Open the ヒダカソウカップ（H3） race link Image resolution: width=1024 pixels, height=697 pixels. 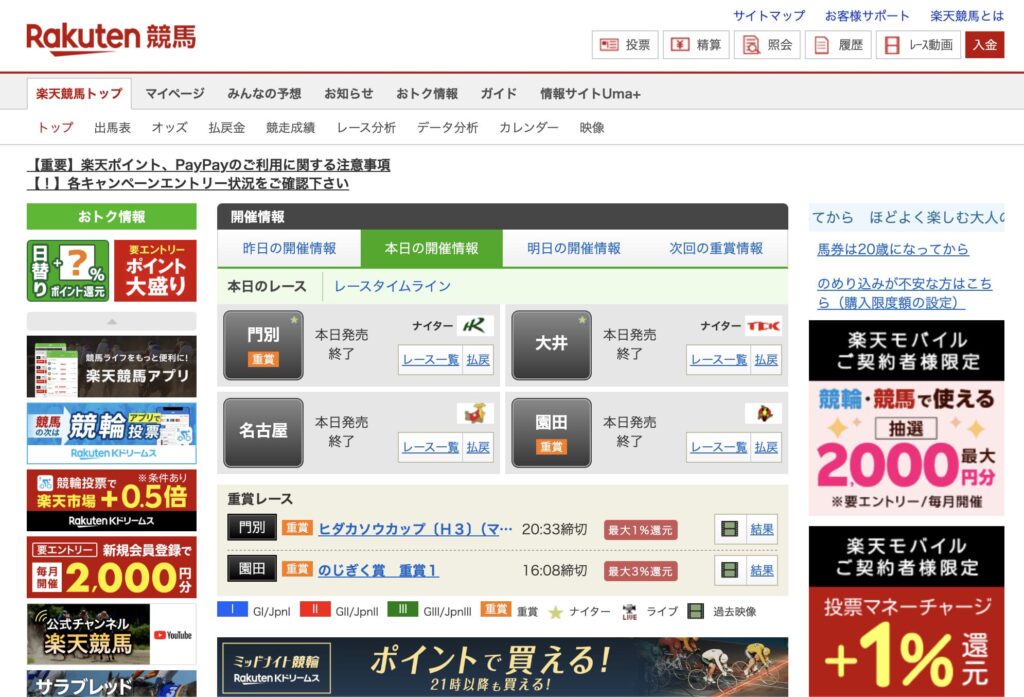(415, 529)
